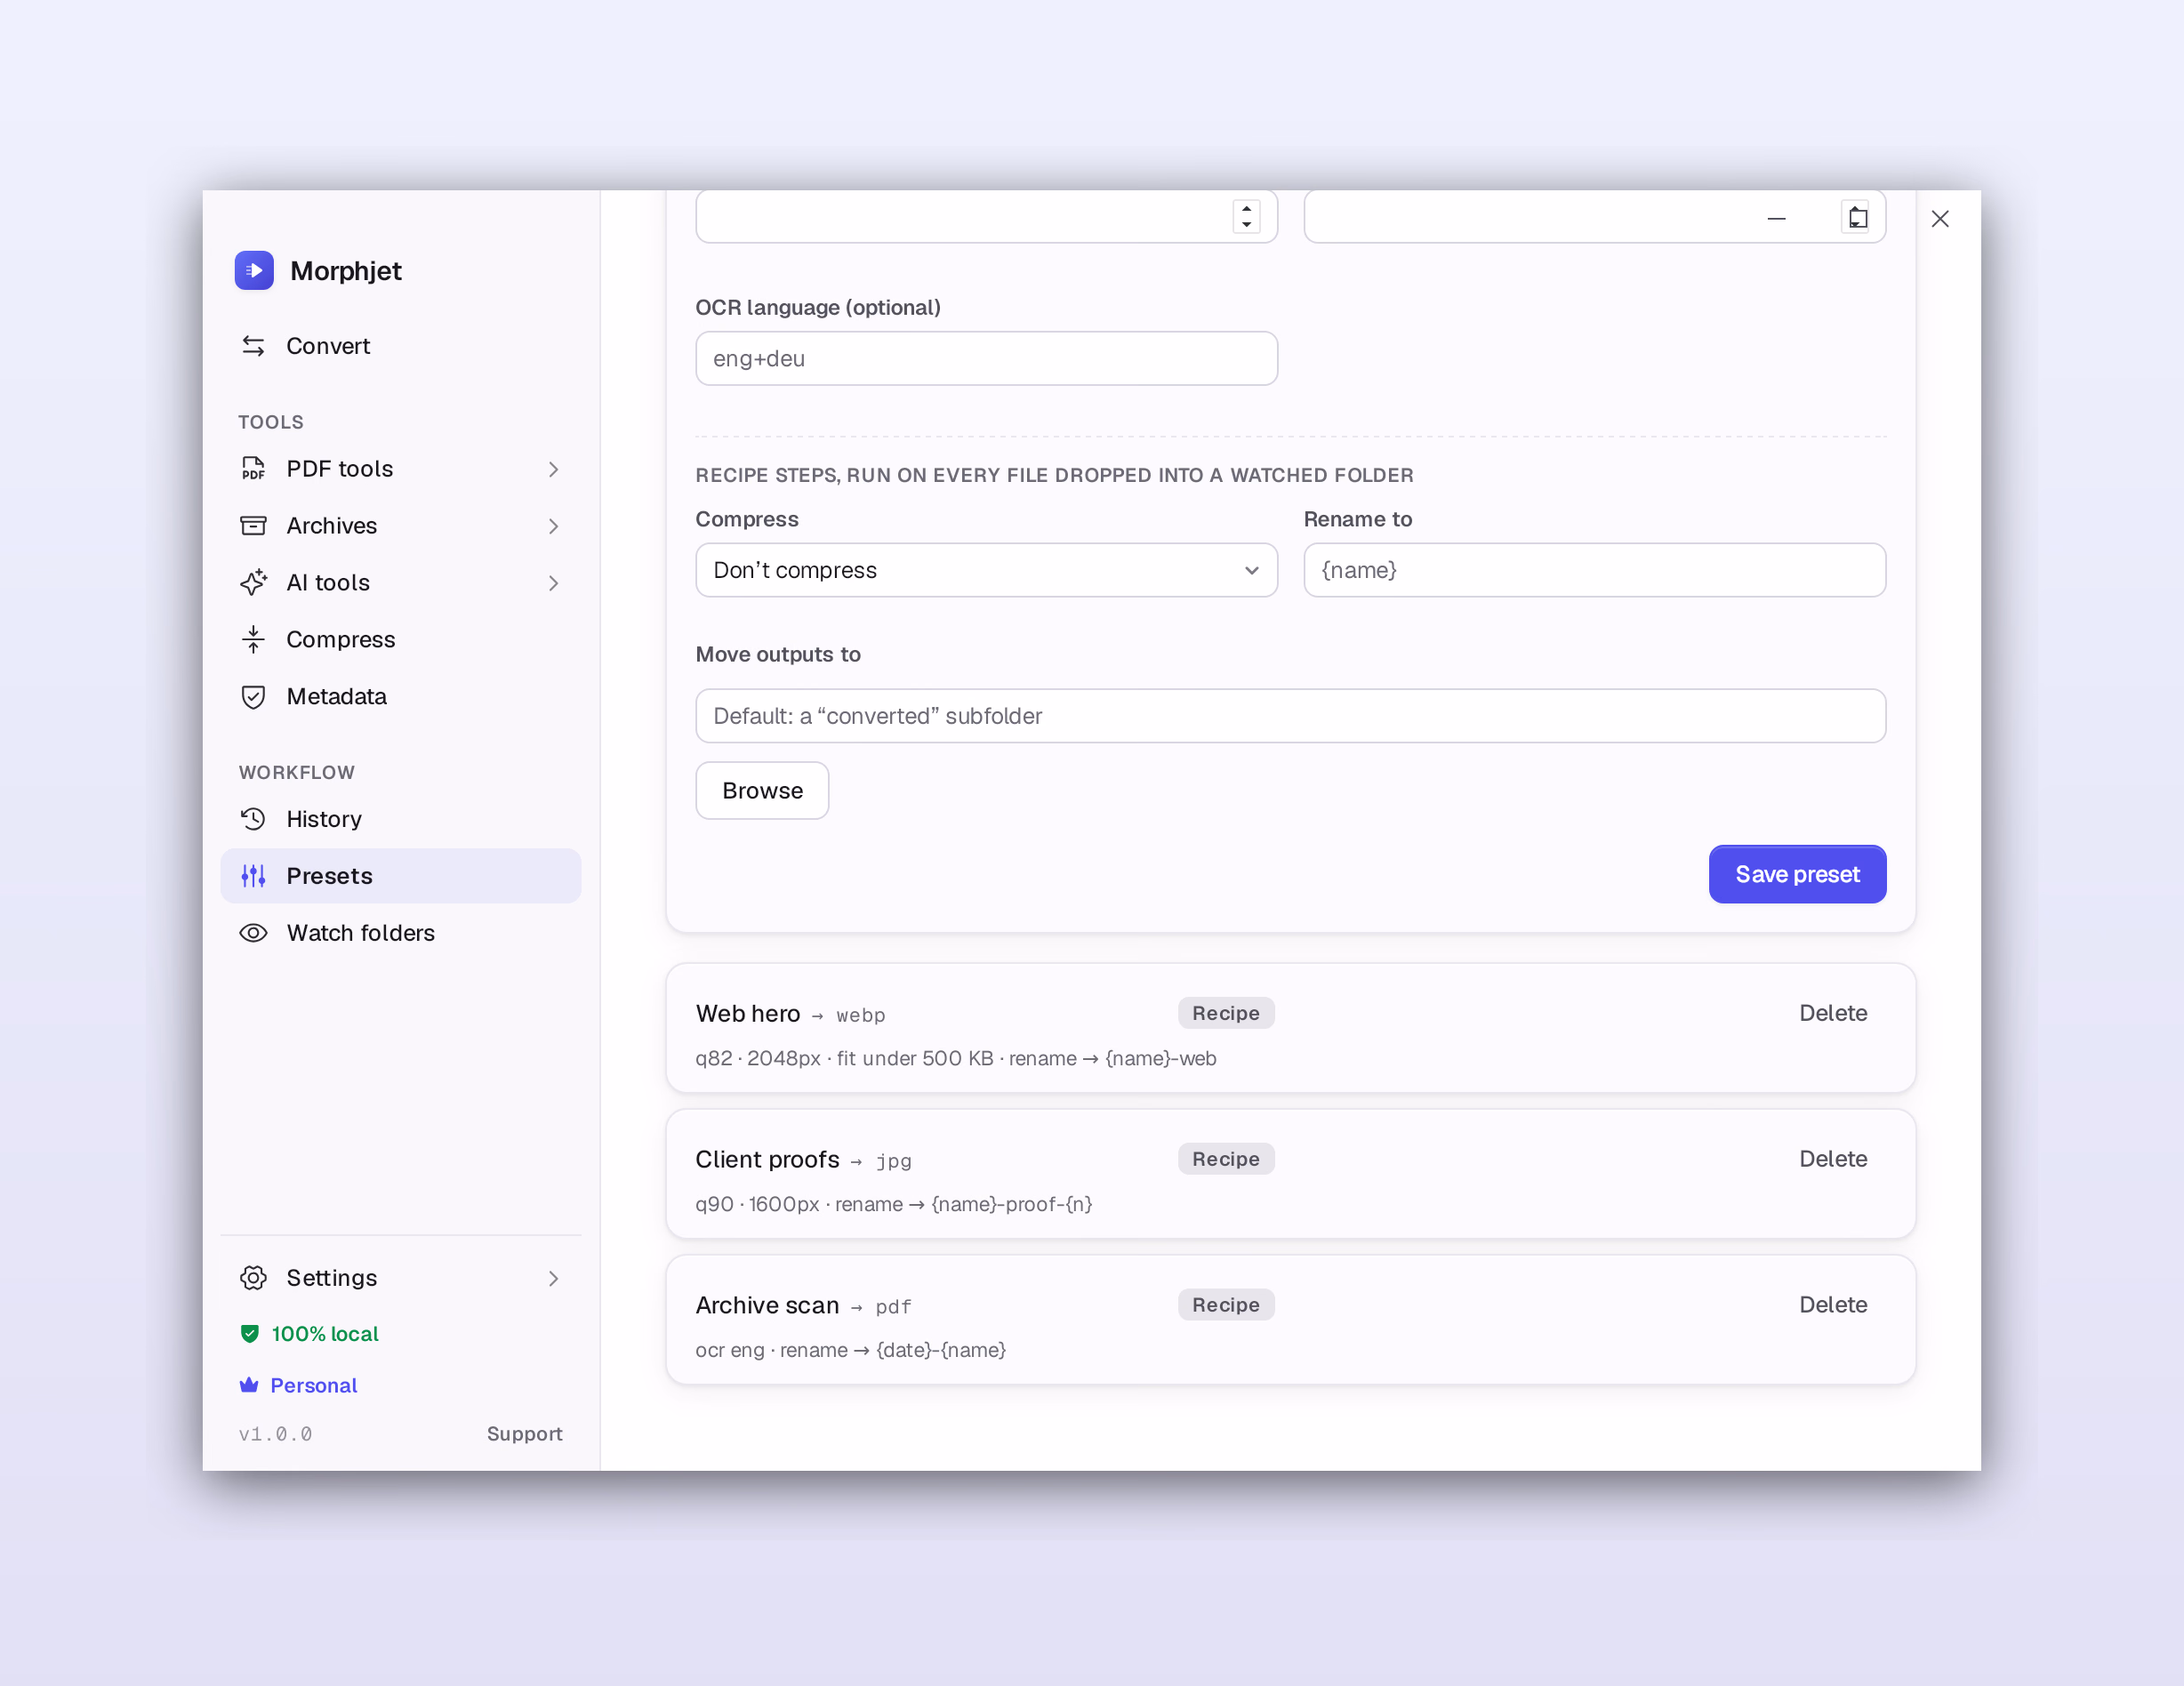This screenshot has height=1686, width=2184.
Task: Click the Browse button
Action: 762,790
